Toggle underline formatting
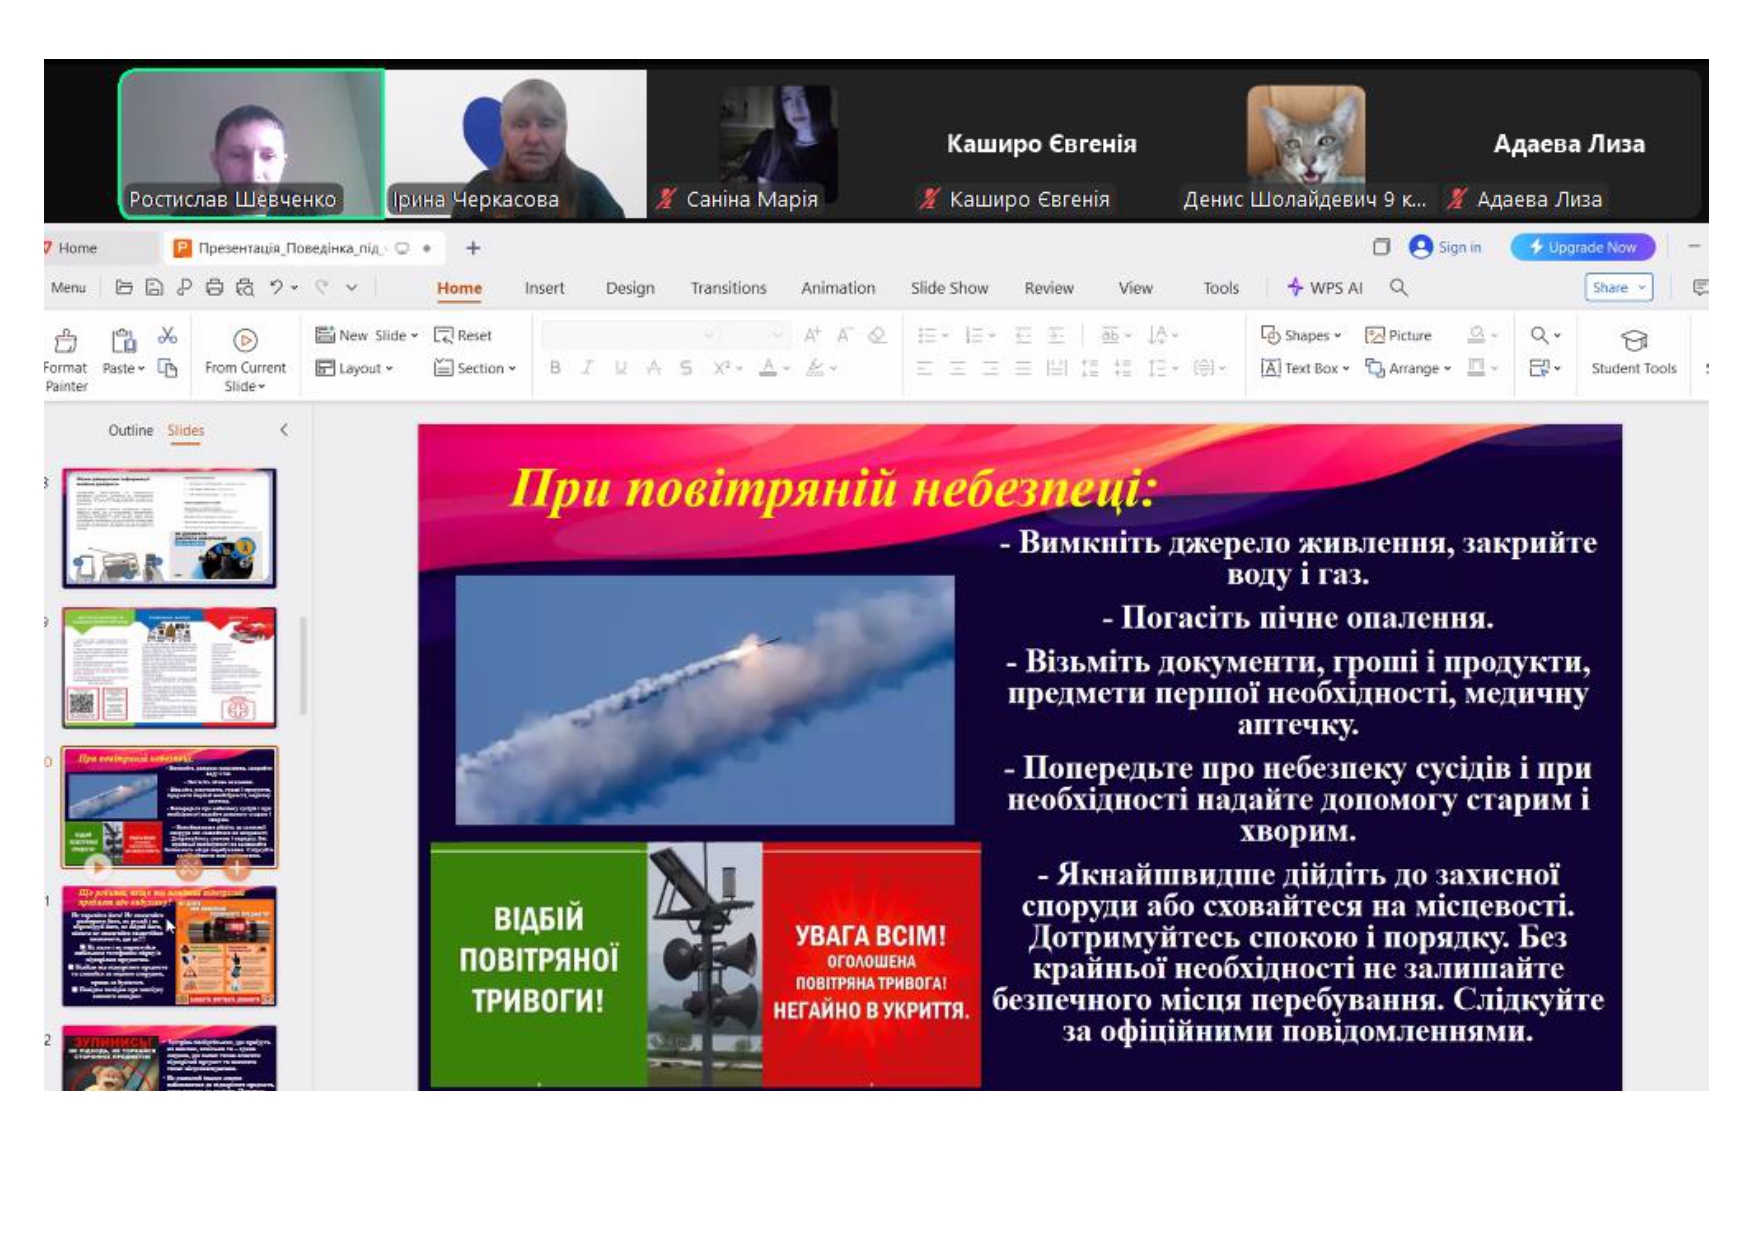This screenshot has width=1755, height=1241. point(621,368)
